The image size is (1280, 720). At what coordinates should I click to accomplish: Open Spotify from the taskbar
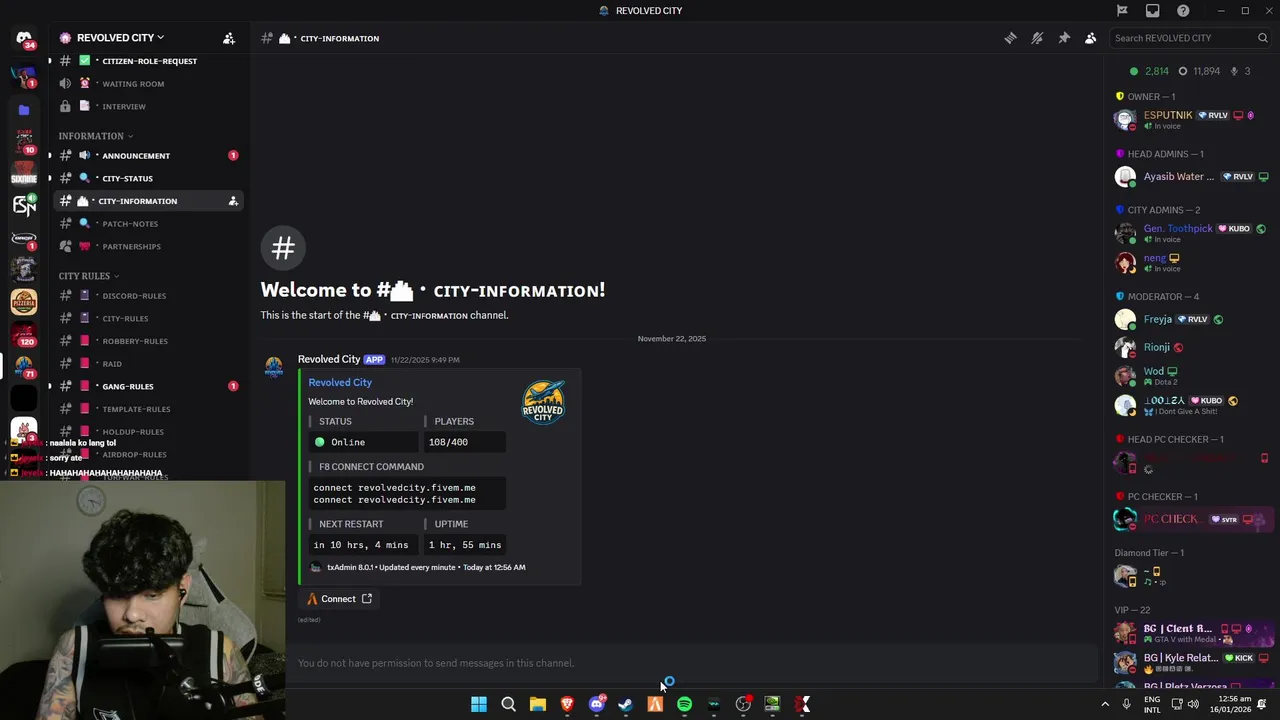(x=684, y=705)
